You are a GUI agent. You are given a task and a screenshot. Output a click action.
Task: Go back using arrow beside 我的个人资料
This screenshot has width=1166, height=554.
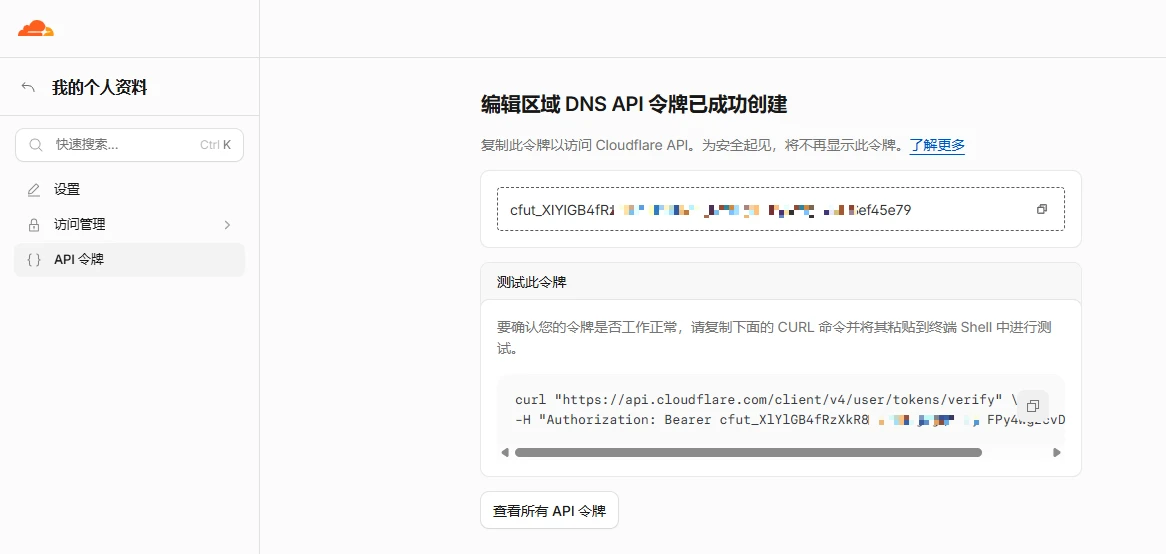(x=28, y=88)
